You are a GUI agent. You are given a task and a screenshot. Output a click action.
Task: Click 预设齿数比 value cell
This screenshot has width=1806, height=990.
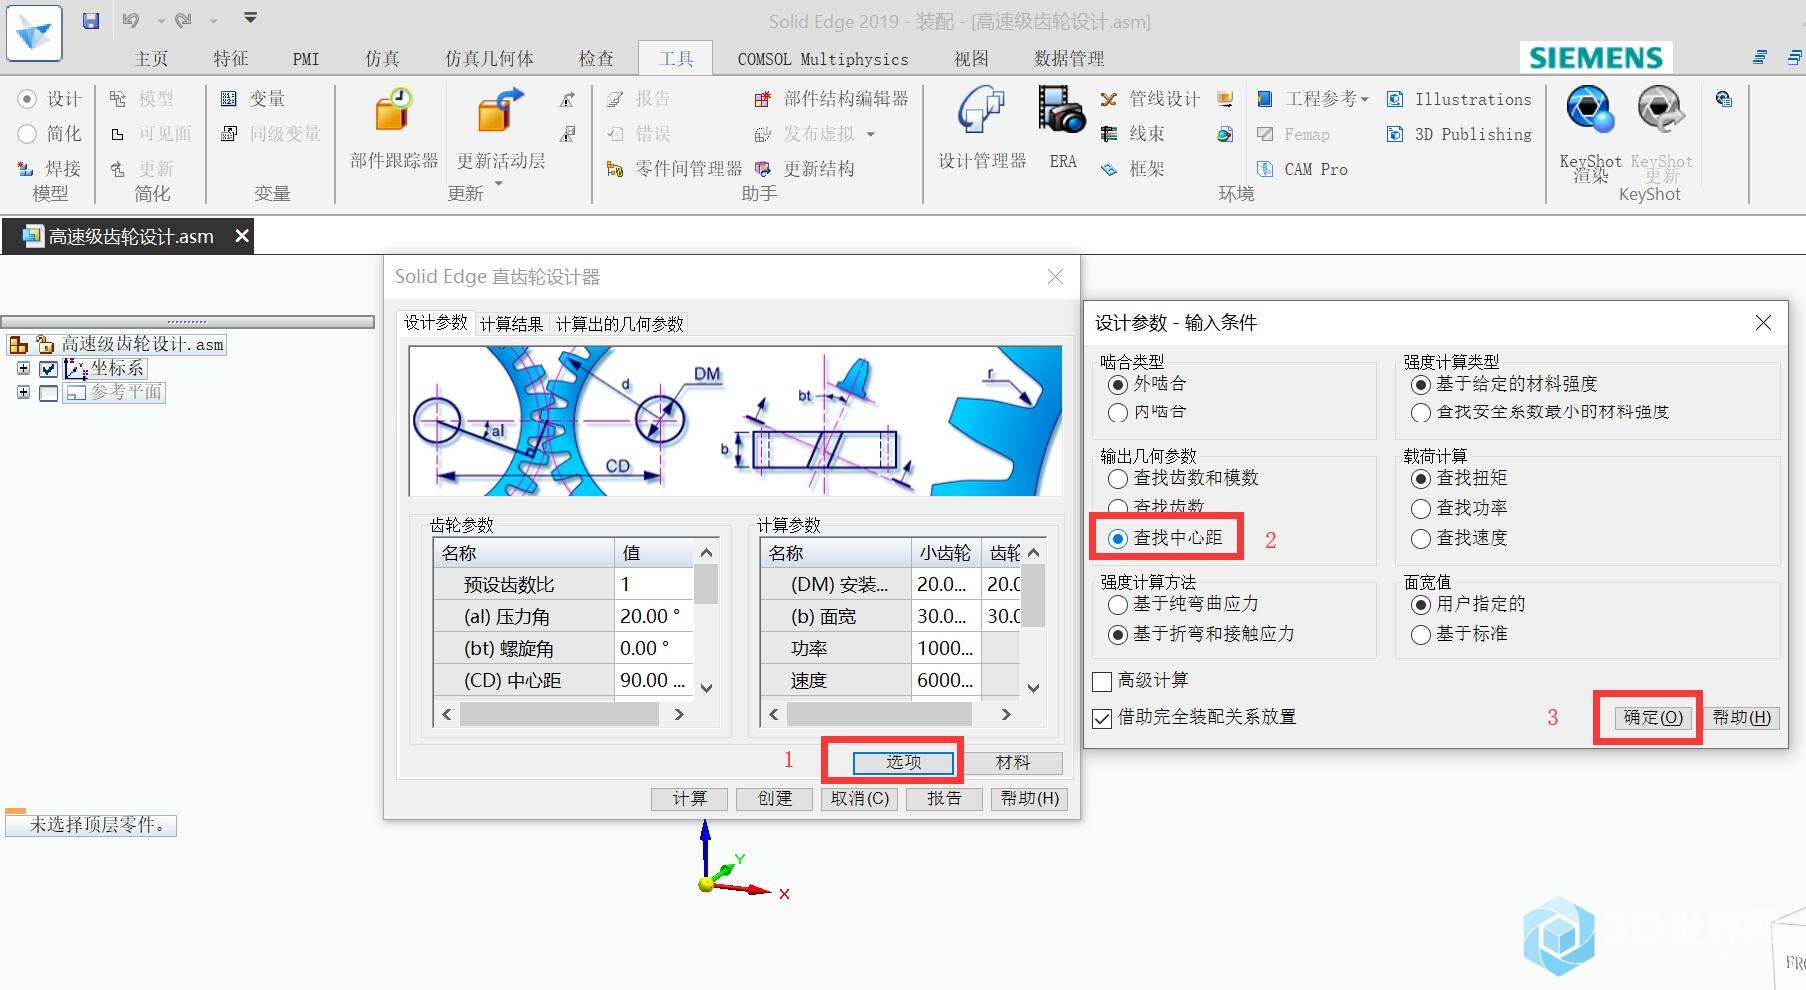coord(653,584)
